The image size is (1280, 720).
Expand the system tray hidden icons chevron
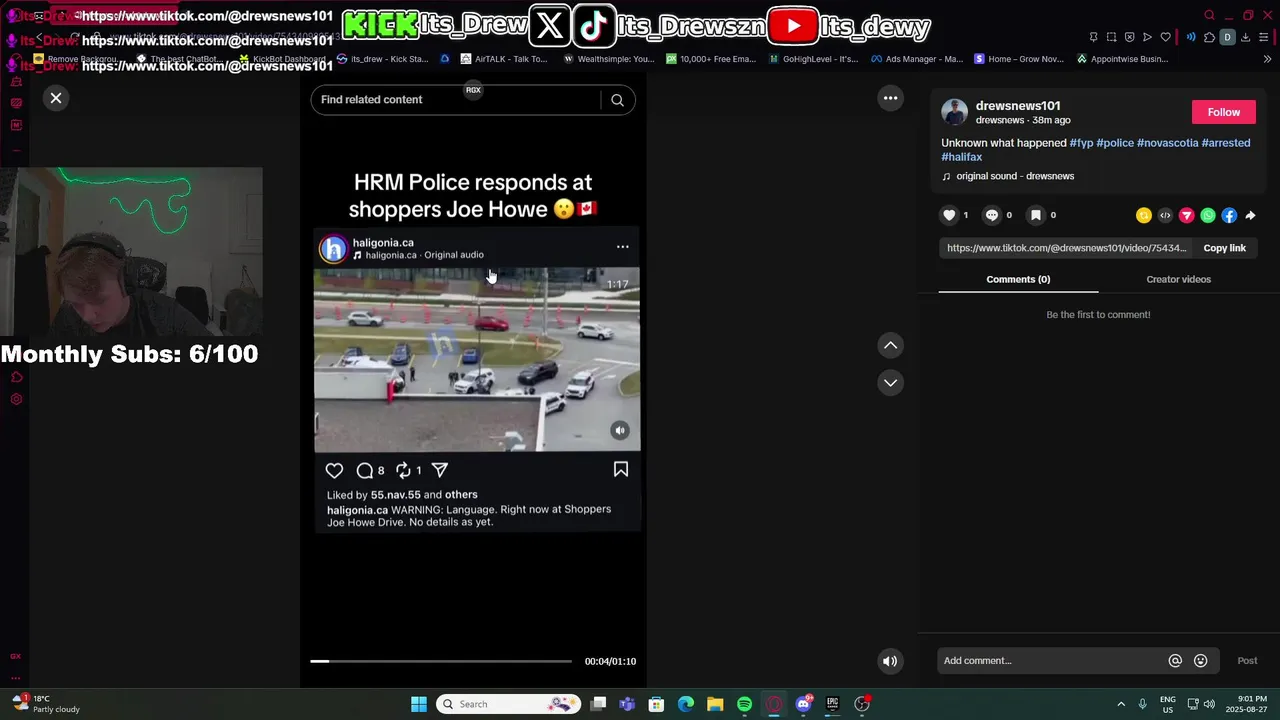pos(1120,704)
